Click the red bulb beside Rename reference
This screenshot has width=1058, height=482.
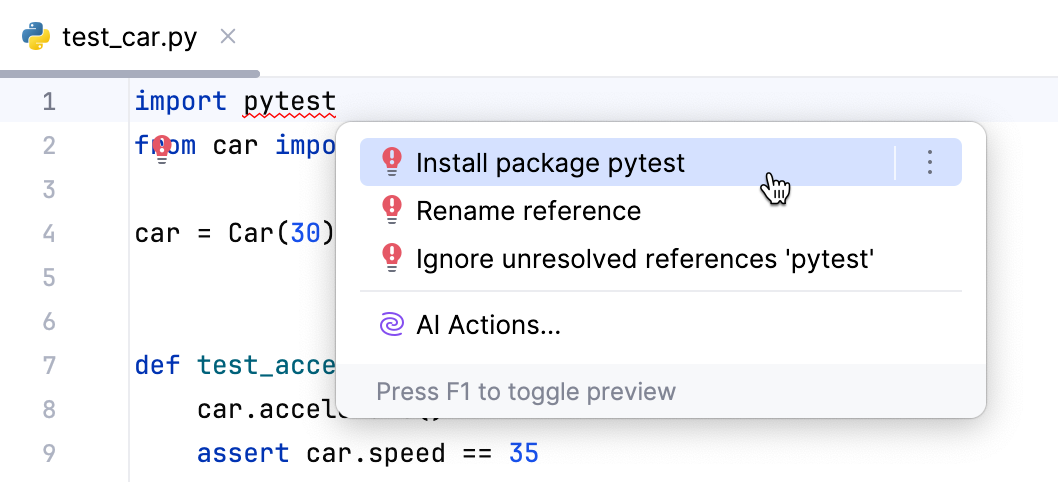(x=392, y=210)
